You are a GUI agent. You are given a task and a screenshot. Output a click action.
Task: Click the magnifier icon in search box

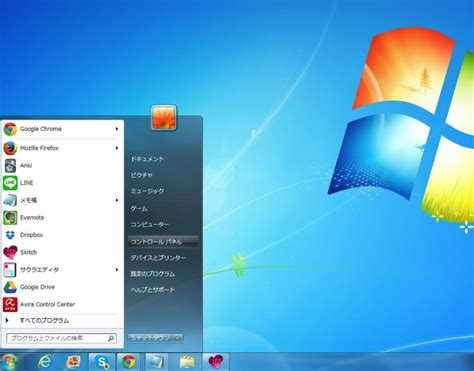click(x=111, y=338)
